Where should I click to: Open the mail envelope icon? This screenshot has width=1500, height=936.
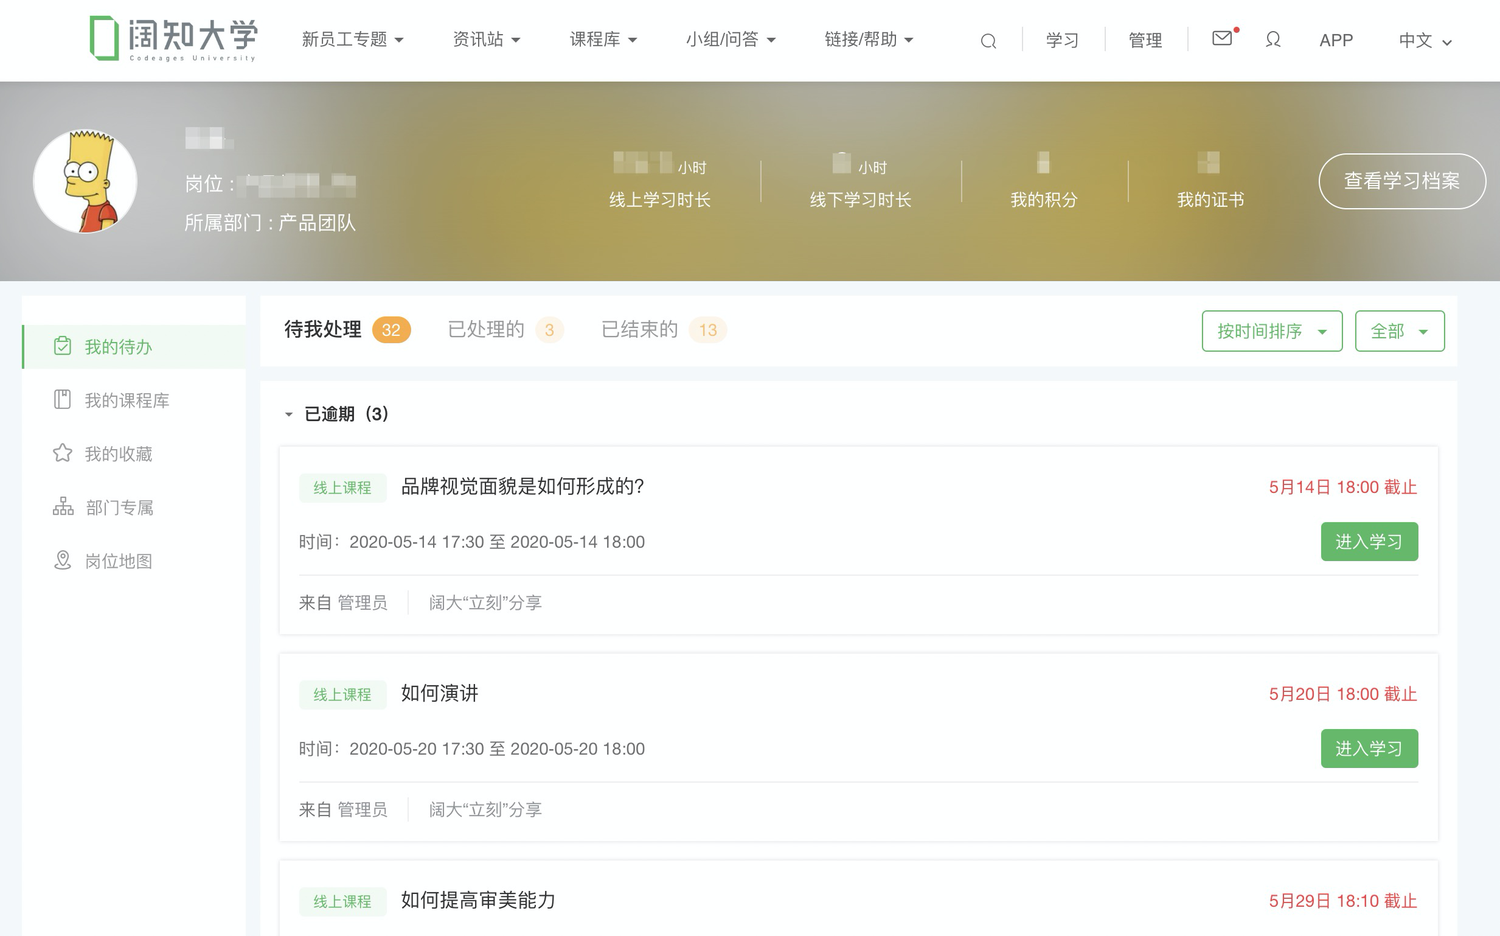1222,38
